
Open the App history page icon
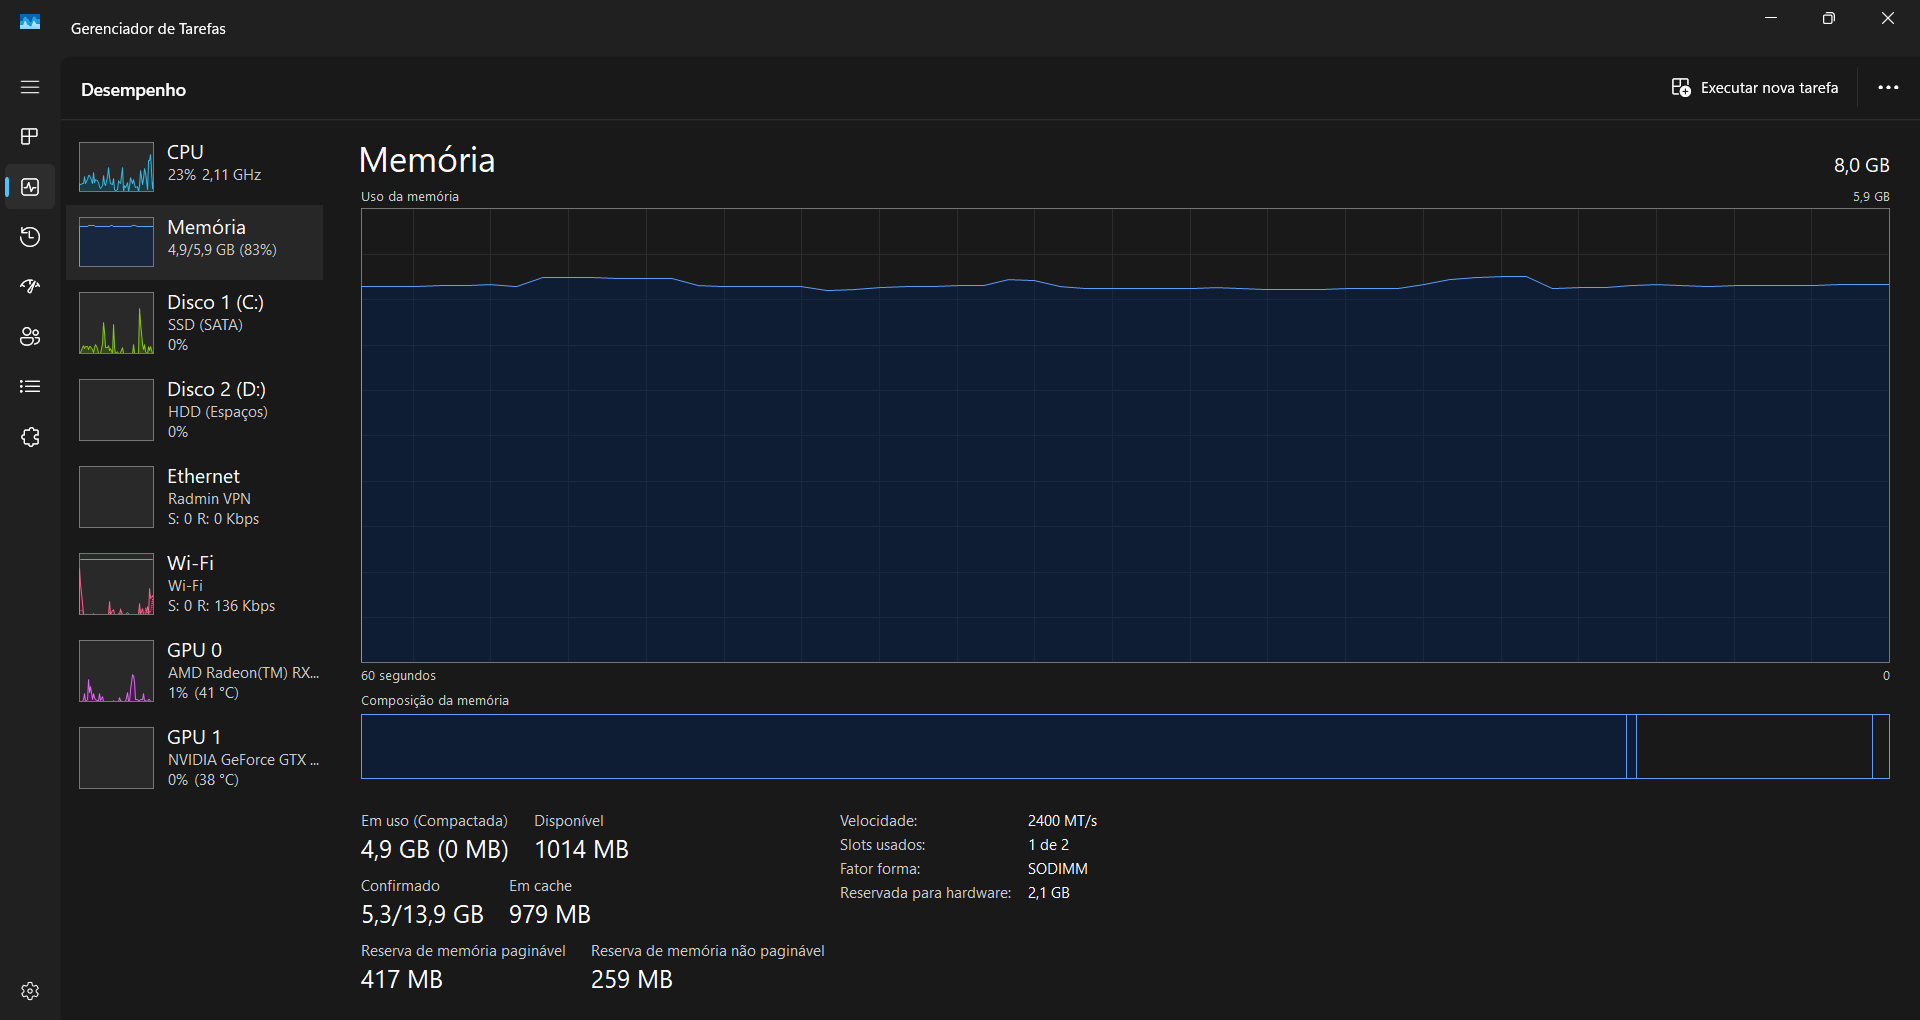point(30,237)
